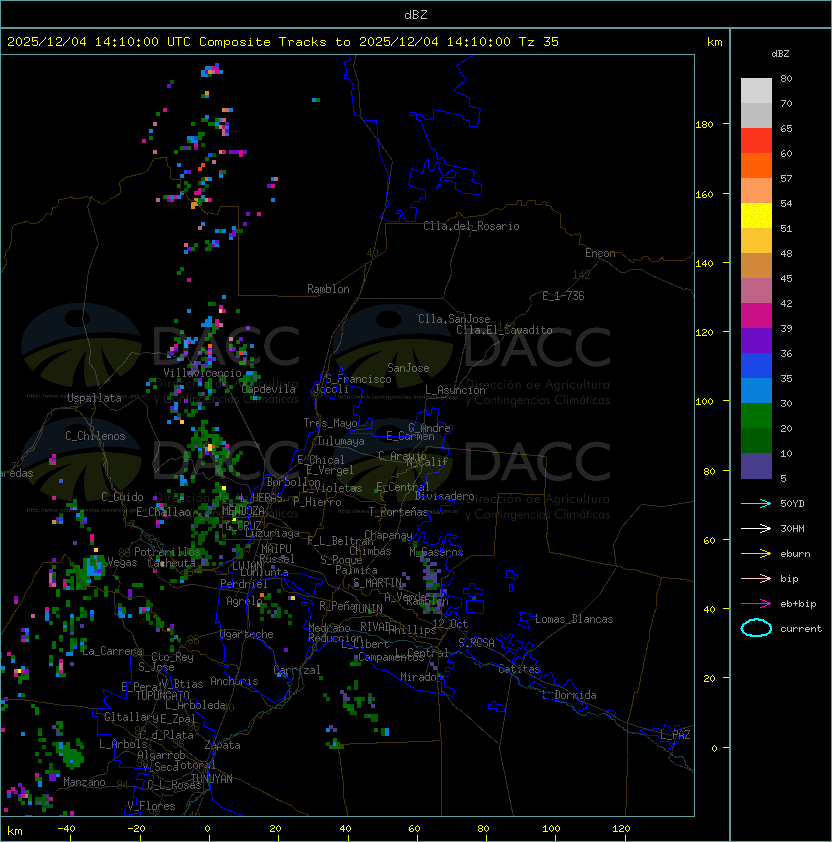The height and width of the screenshot is (842, 832).
Task: Click the 'TUNUYAN' label on map
Action: [x=212, y=779]
